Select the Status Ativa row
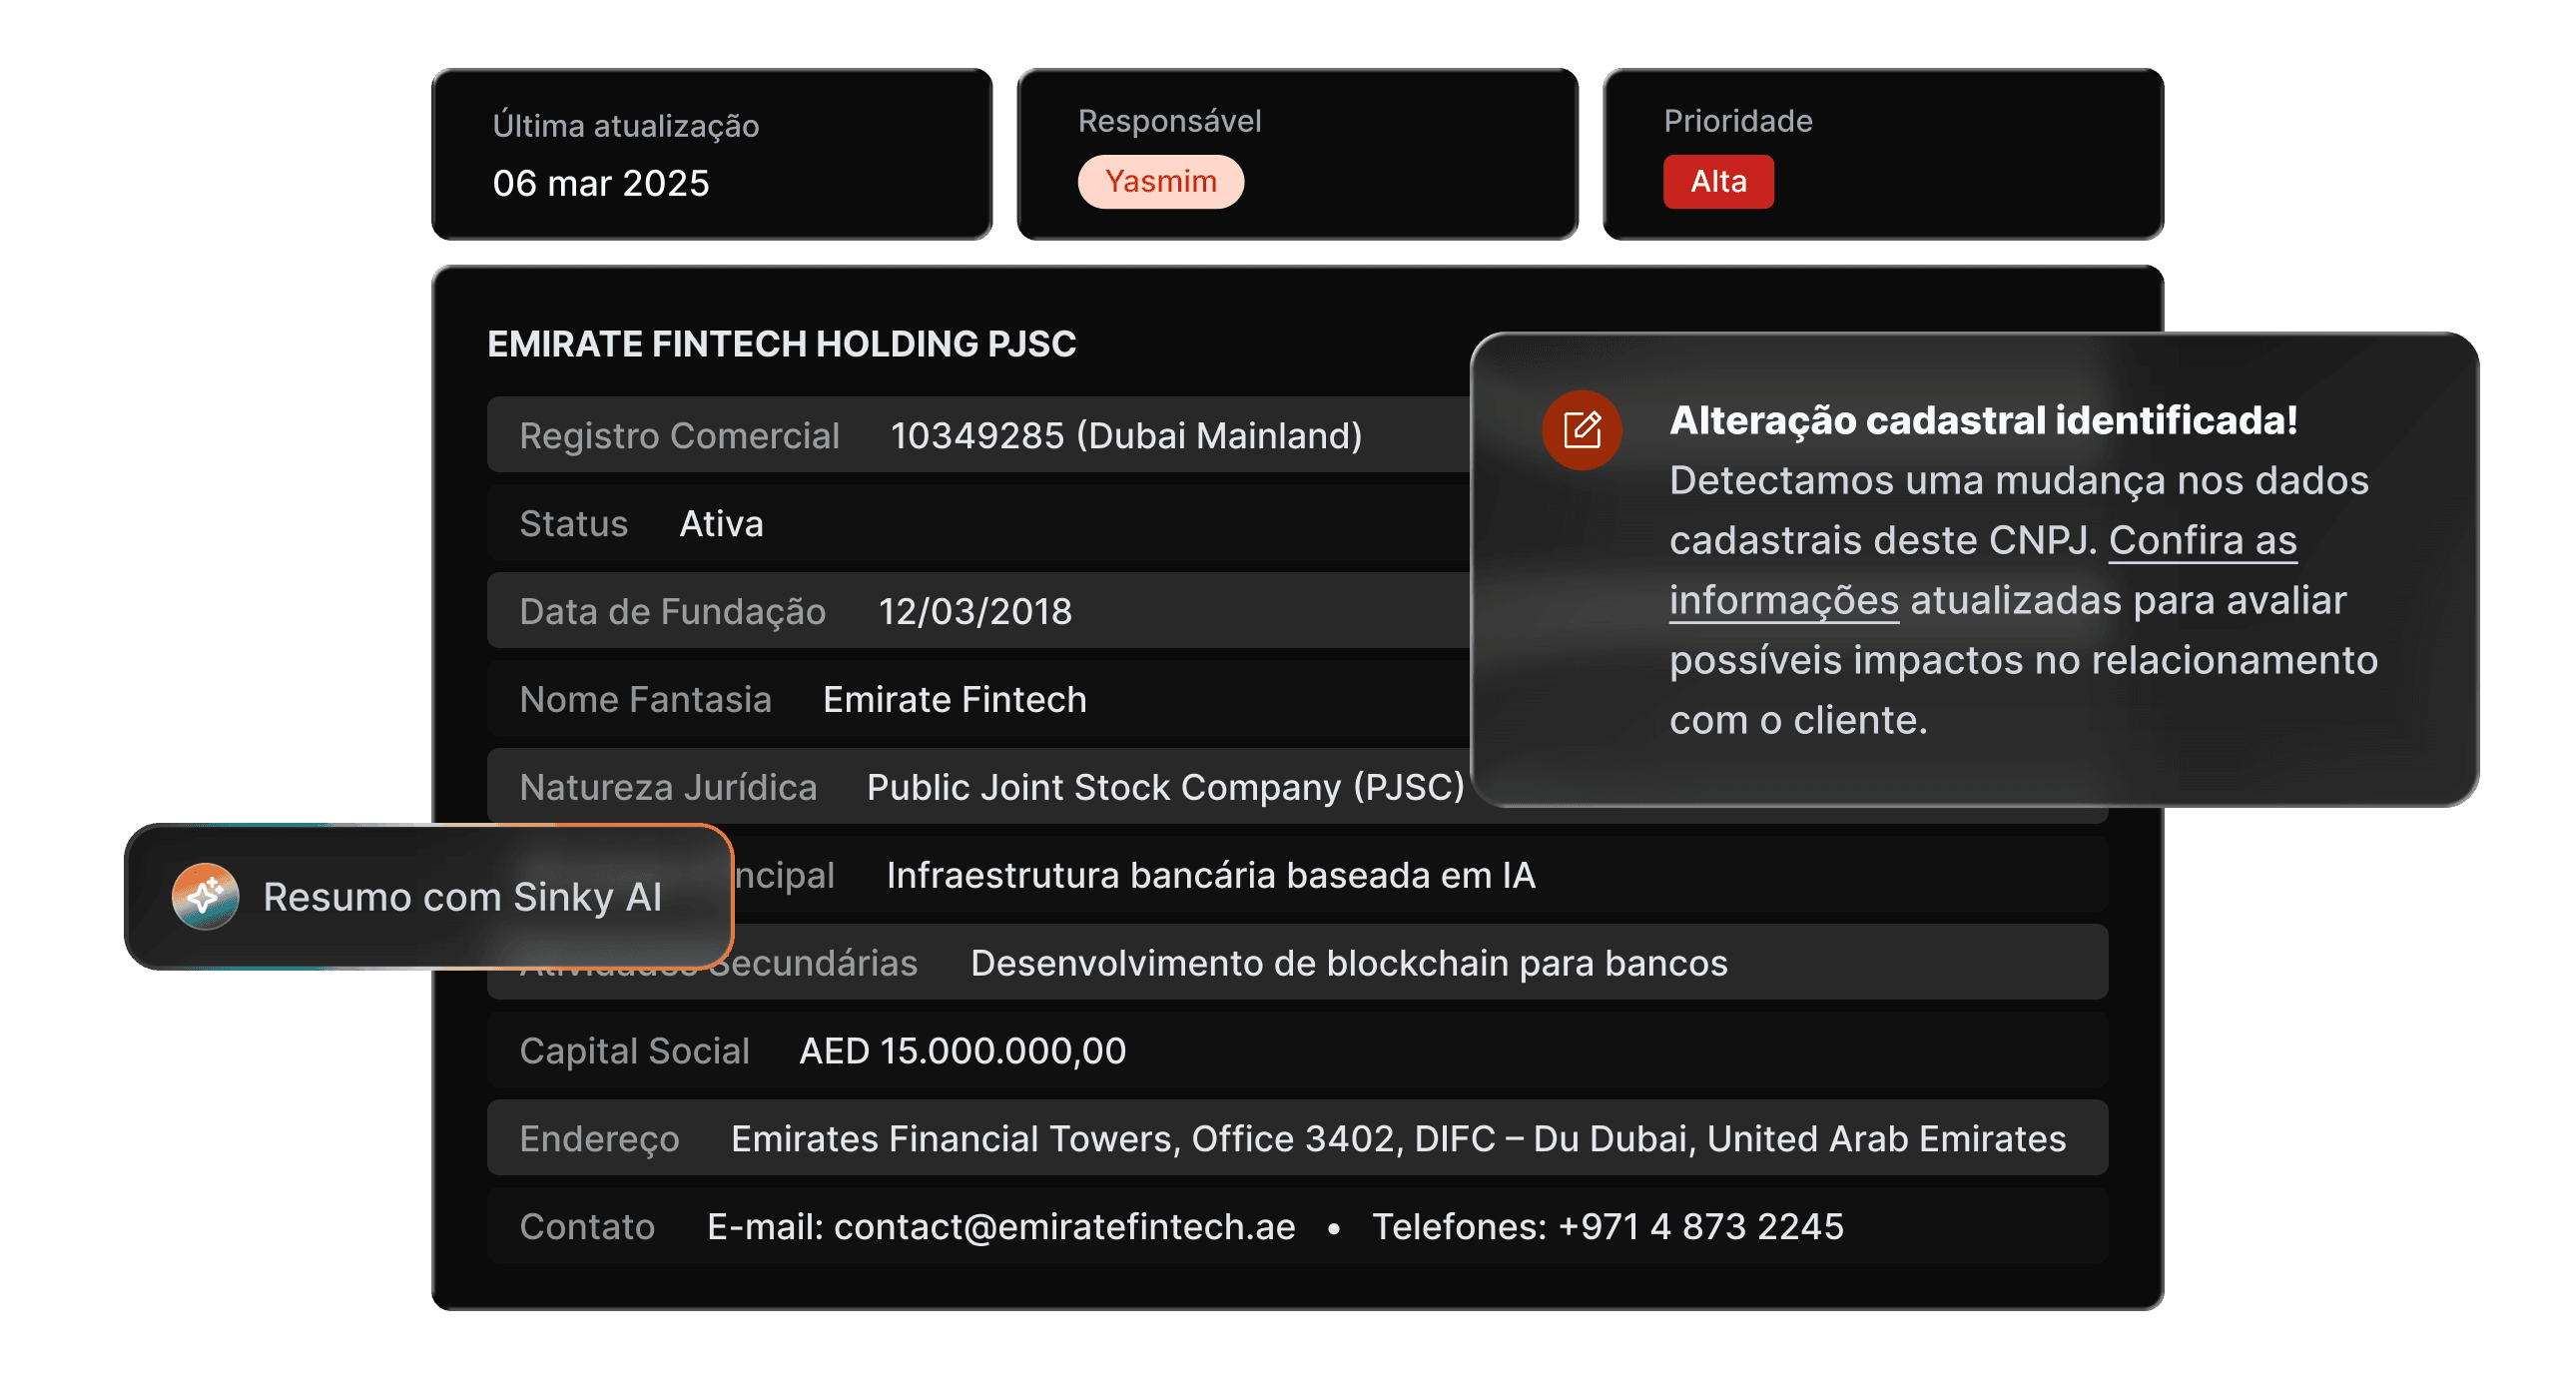The width and height of the screenshot is (2576, 1398). [720, 524]
